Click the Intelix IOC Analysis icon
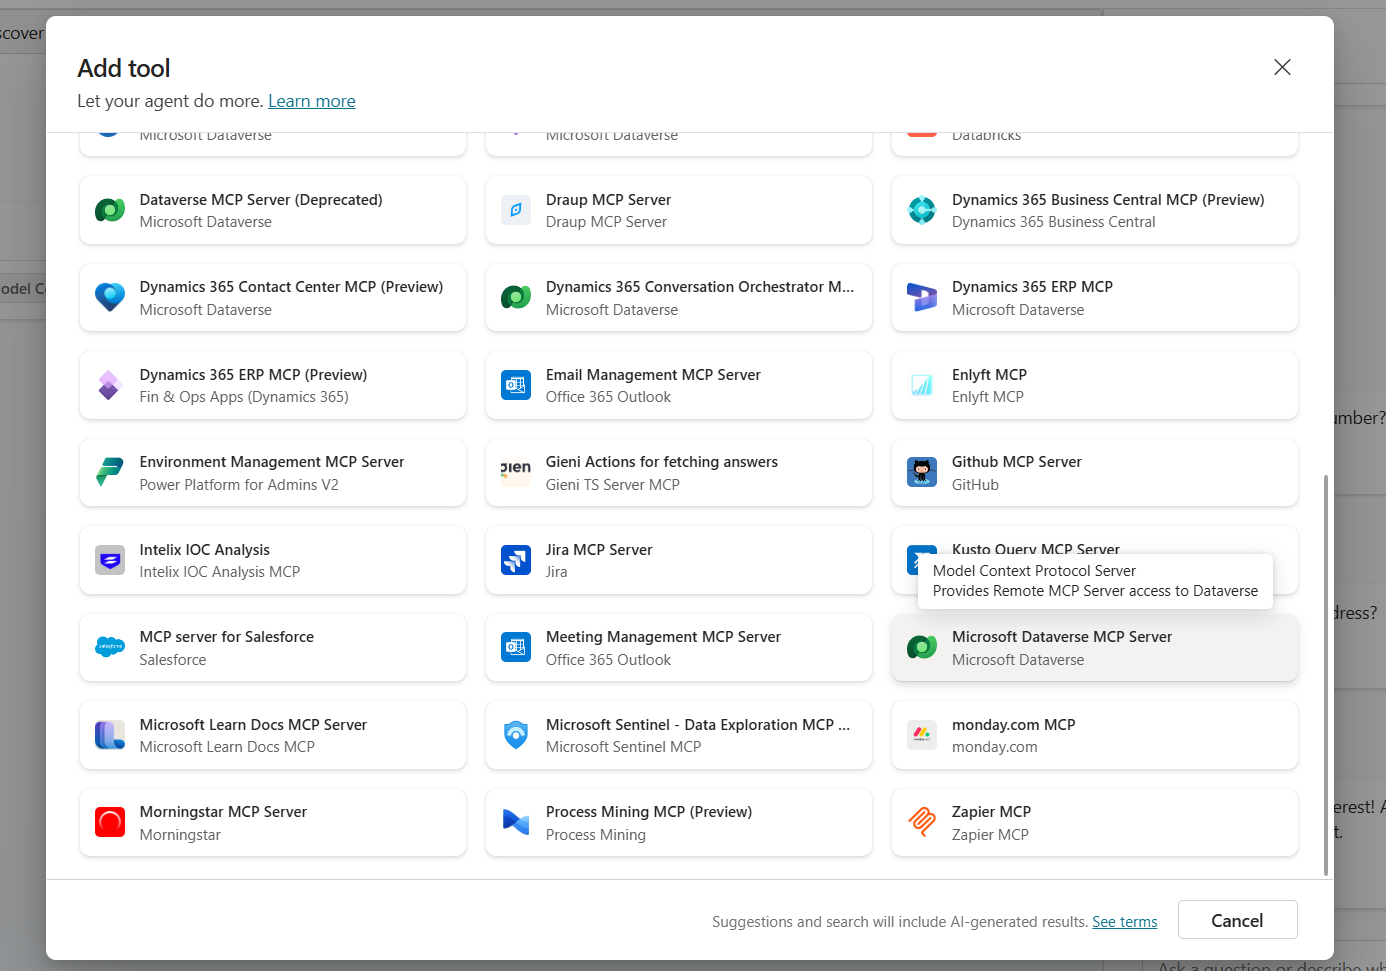Viewport: 1386px width, 971px height. click(x=110, y=560)
